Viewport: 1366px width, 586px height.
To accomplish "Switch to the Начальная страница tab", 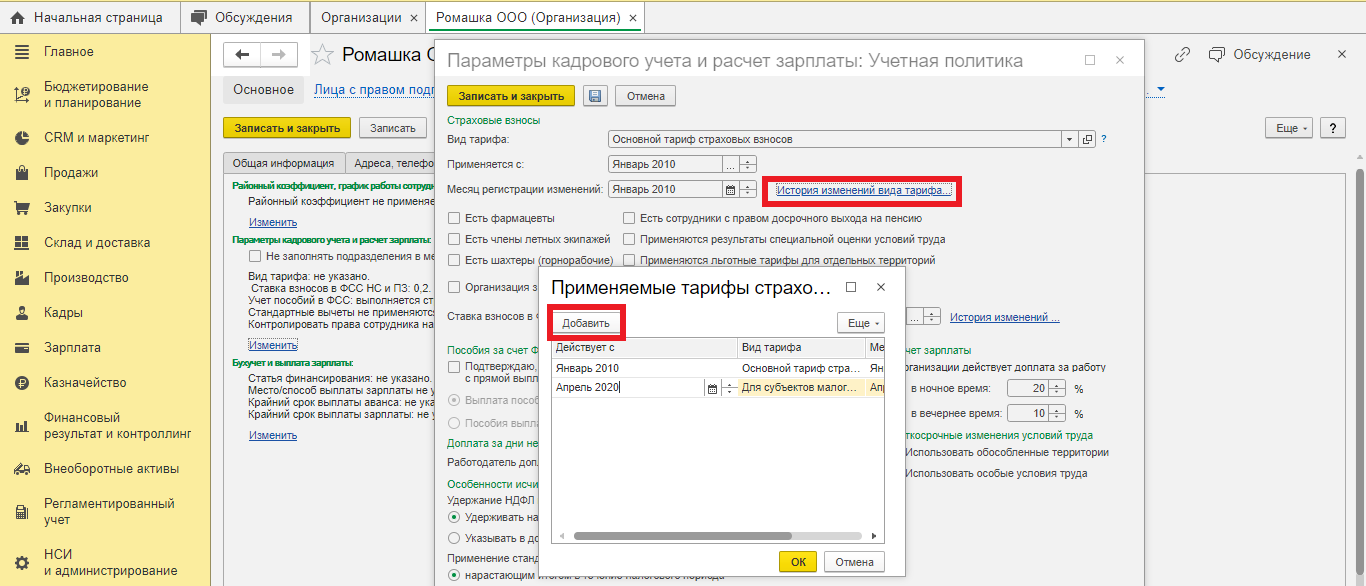I will (x=90, y=18).
